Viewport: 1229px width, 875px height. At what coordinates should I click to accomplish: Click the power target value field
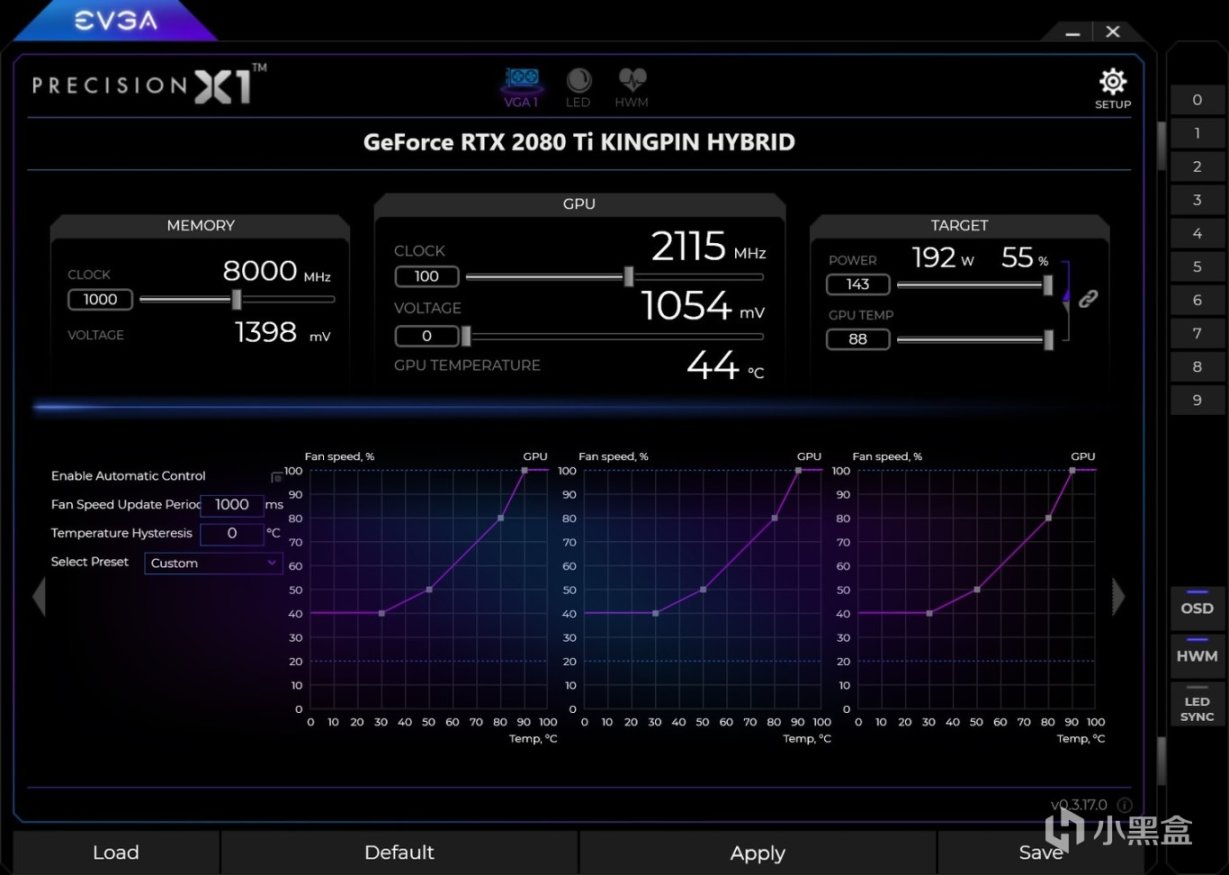858,285
